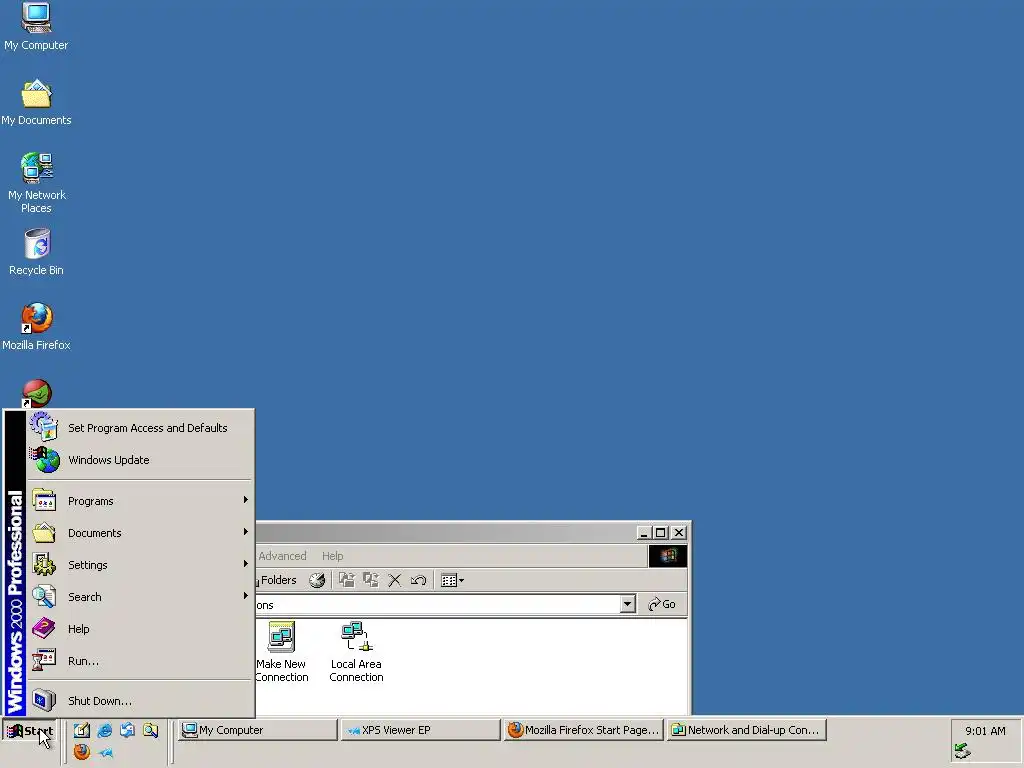Click the Delete toolbar icon
The width and height of the screenshot is (1024, 768).
(394, 580)
